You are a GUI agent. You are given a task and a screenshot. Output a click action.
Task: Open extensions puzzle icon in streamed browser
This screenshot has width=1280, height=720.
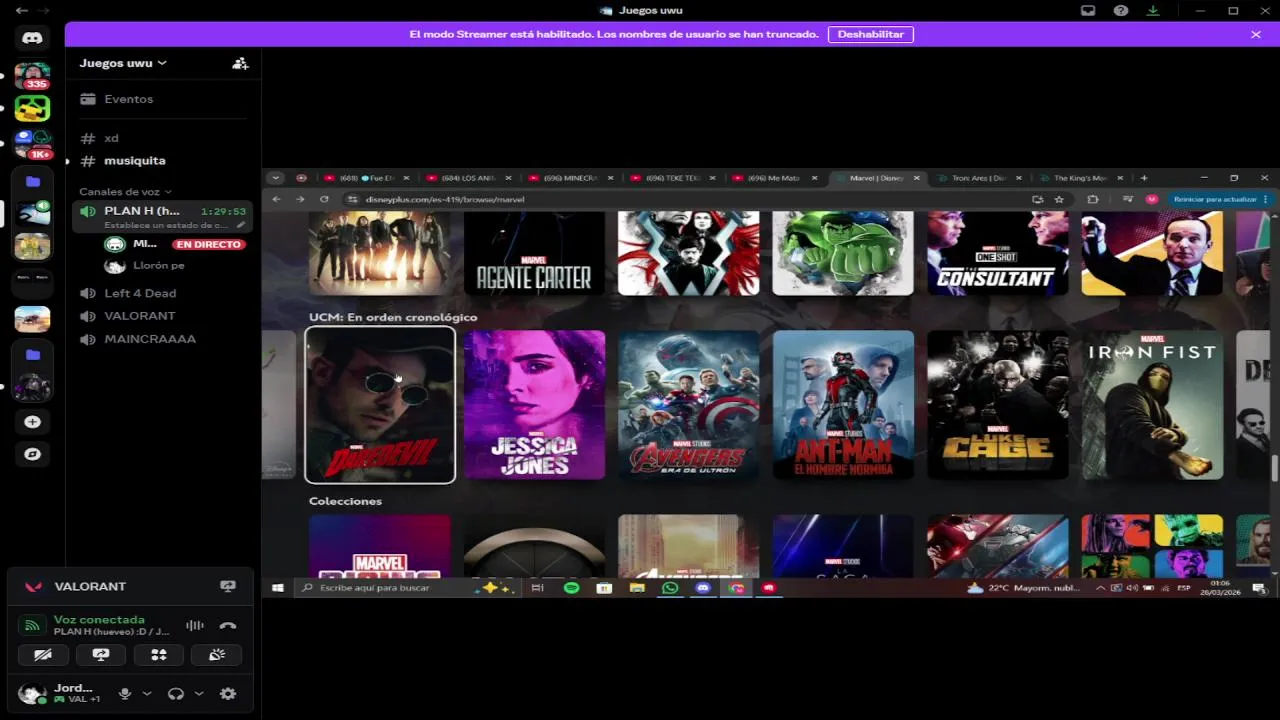pos(1092,199)
